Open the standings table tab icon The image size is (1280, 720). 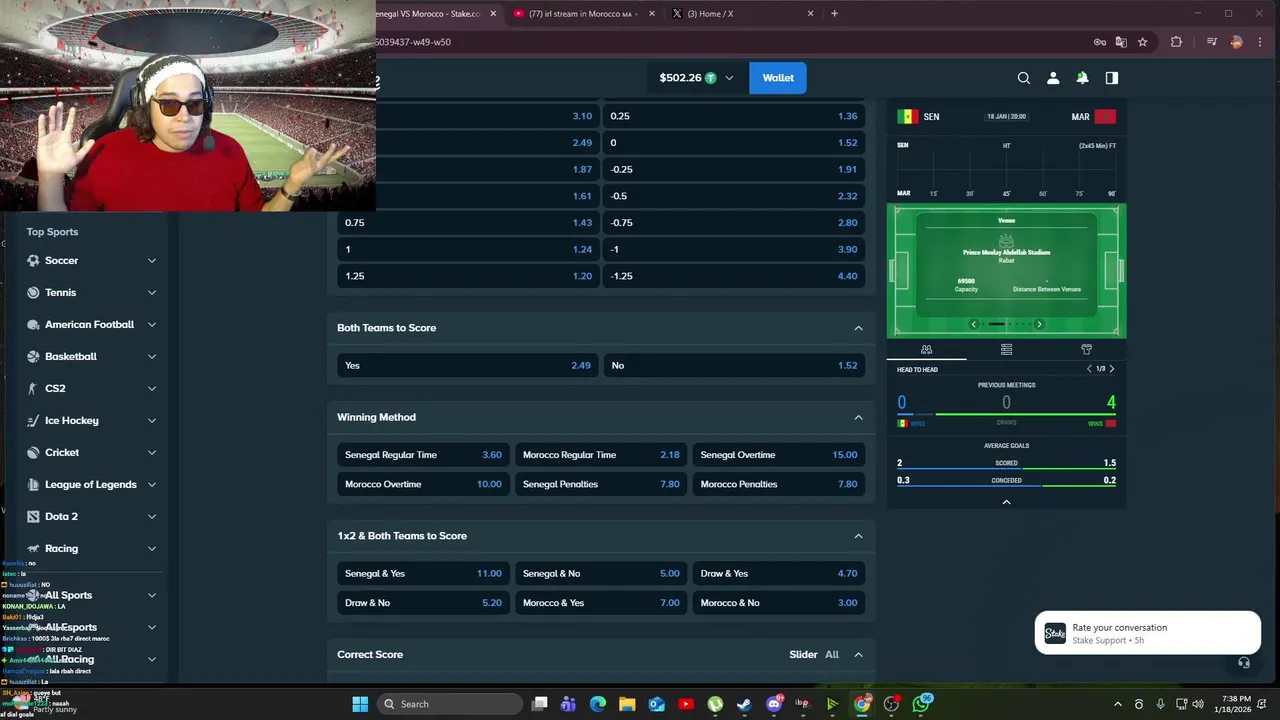1006,349
